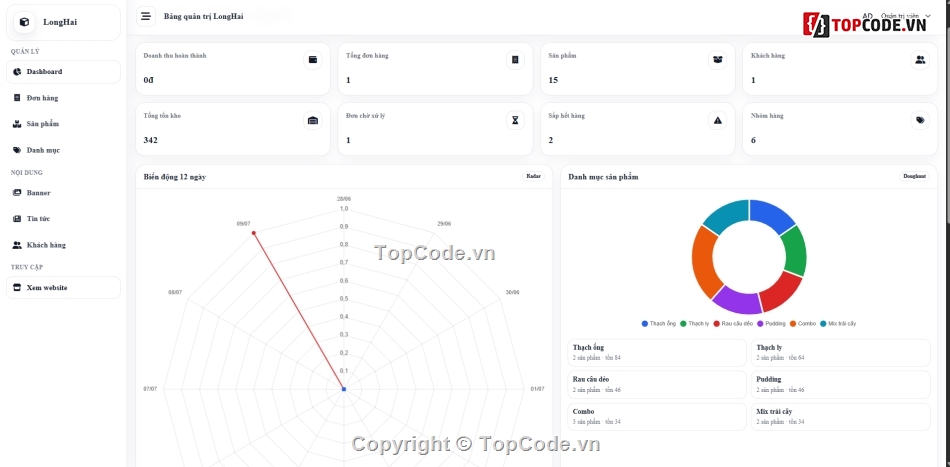
Task: Click the warning triangle icon on Sắp hết hàng card
Action: pos(717,121)
